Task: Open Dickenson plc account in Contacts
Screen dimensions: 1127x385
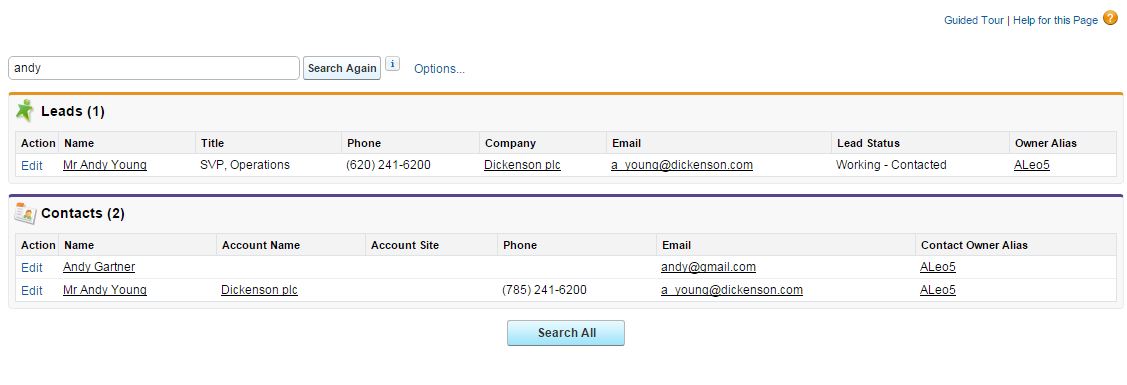Action: 259,289
